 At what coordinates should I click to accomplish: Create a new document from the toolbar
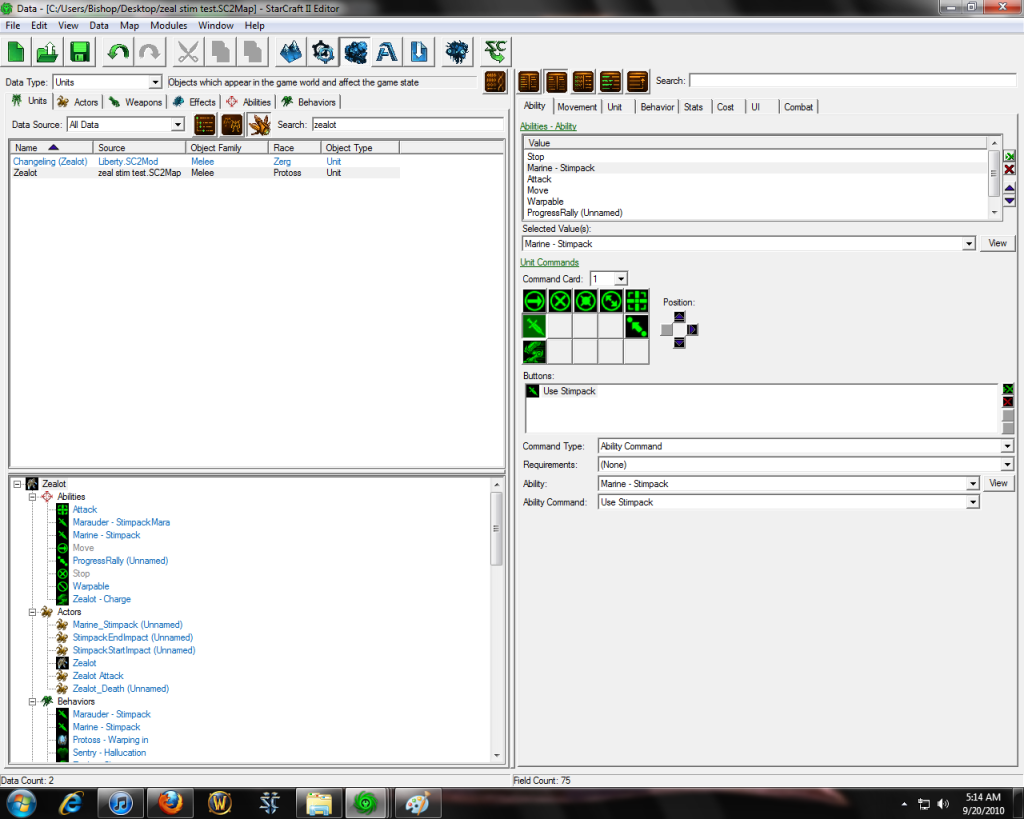(x=16, y=52)
